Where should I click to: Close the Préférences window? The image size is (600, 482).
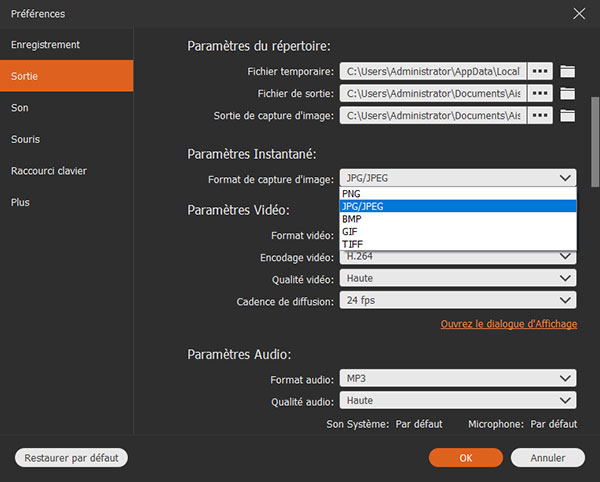tap(579, 14)
